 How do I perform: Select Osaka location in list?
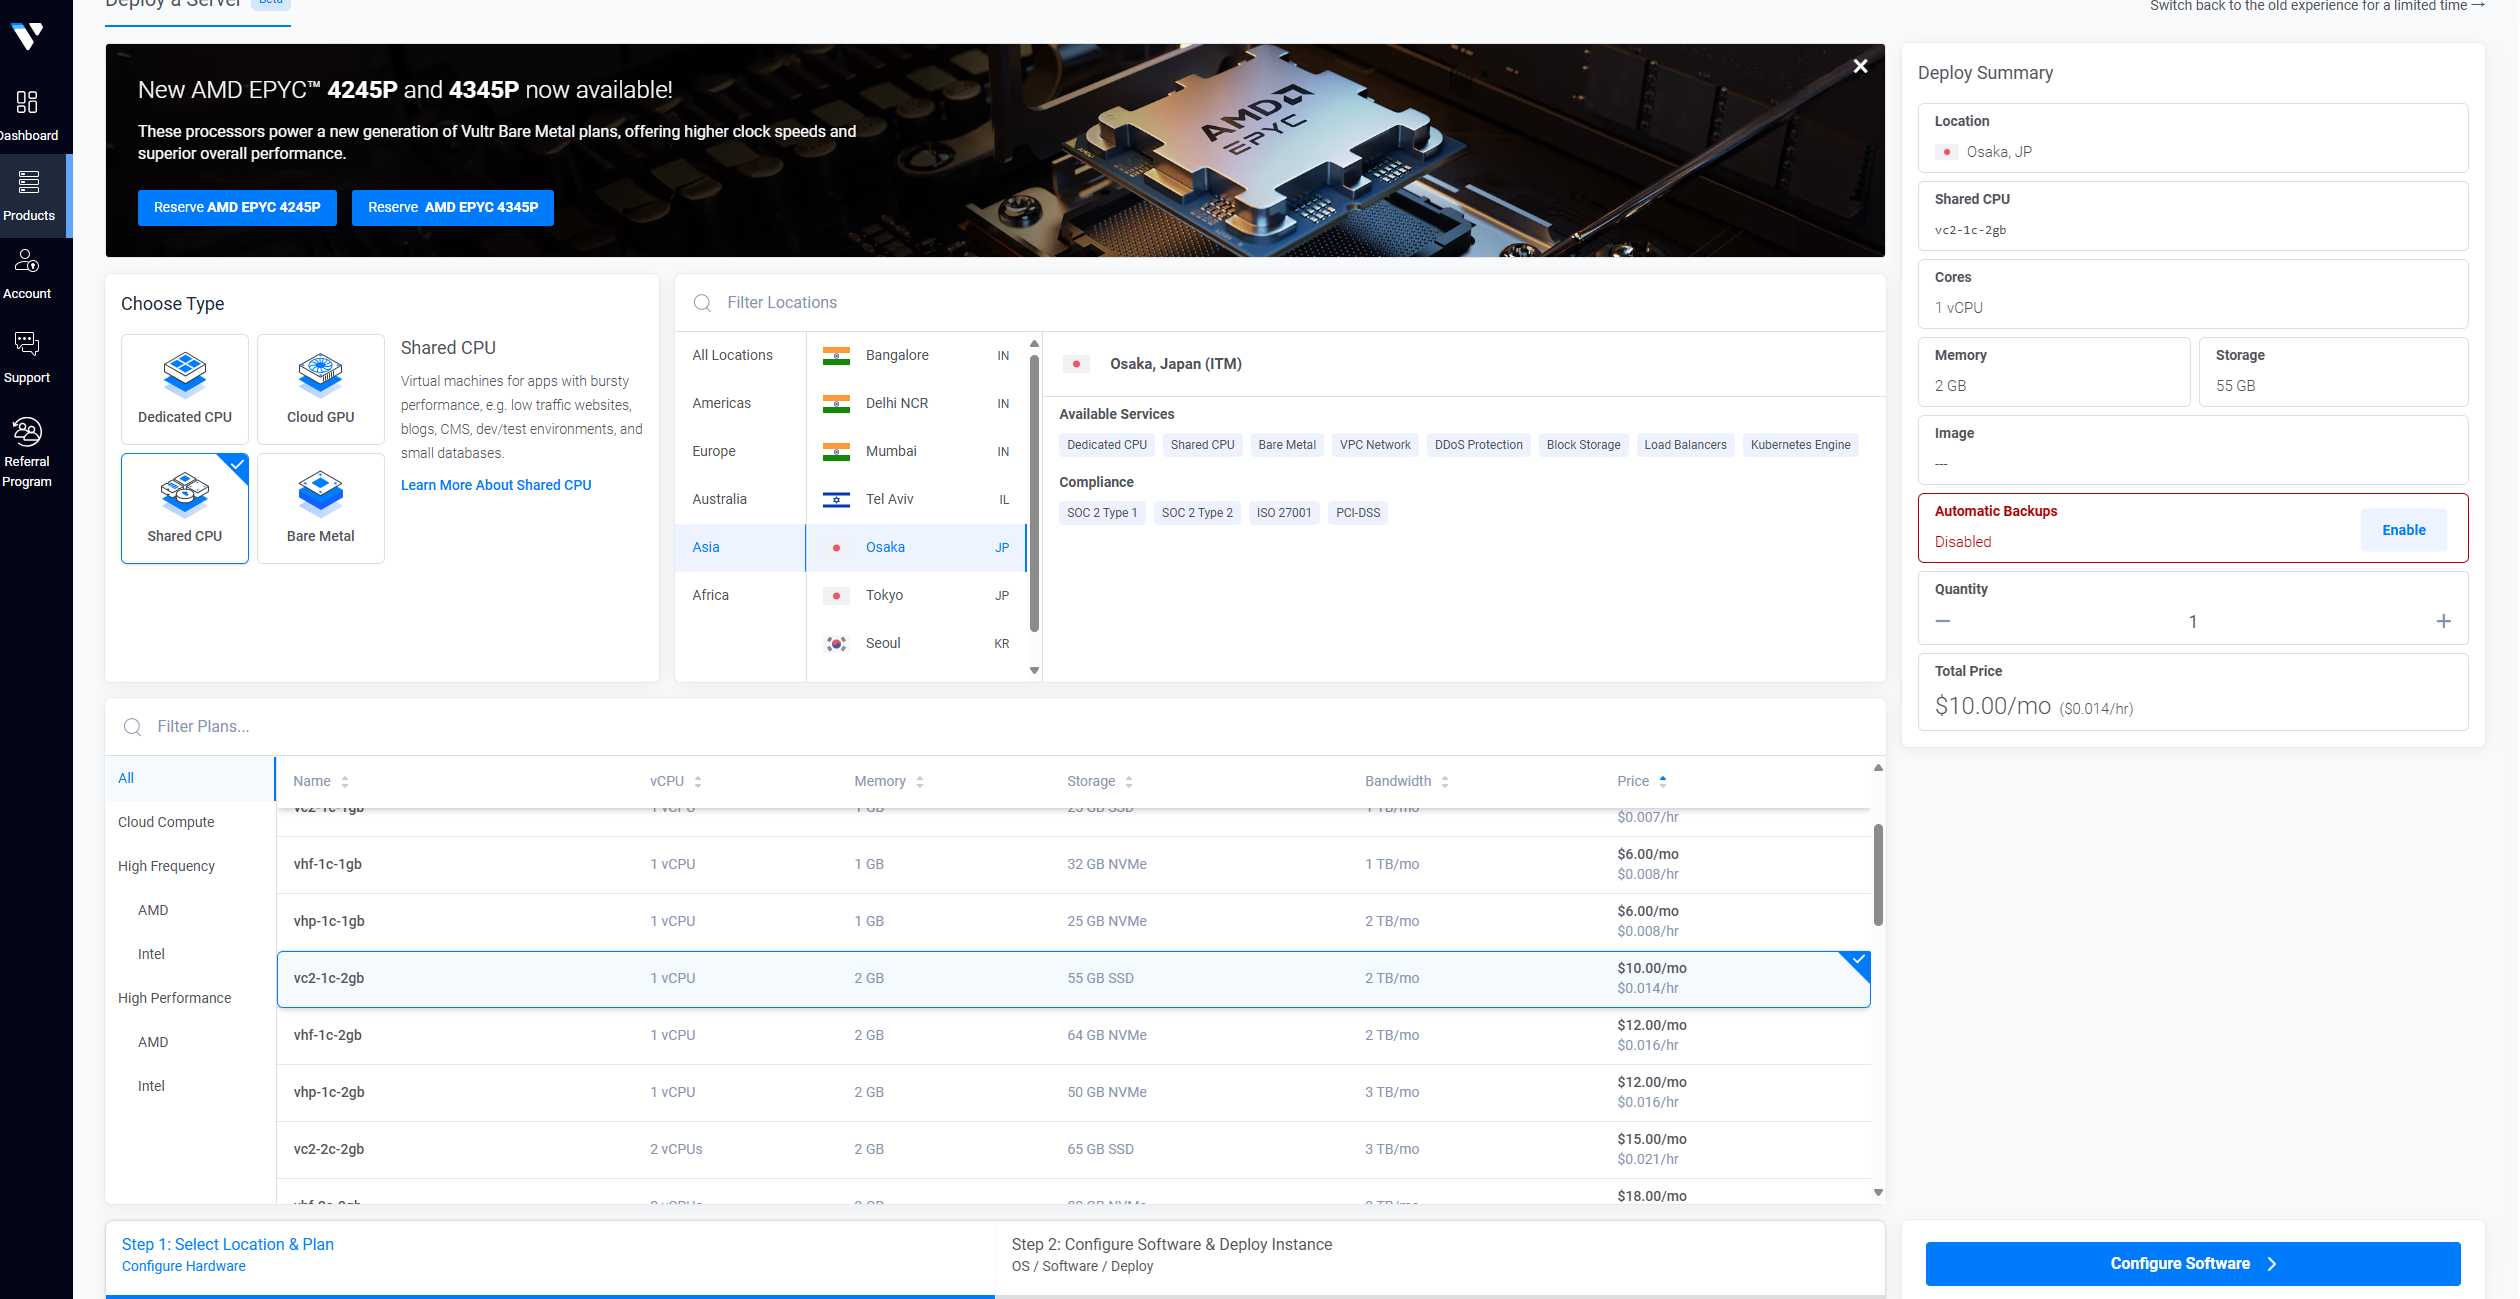pos(916,548)
